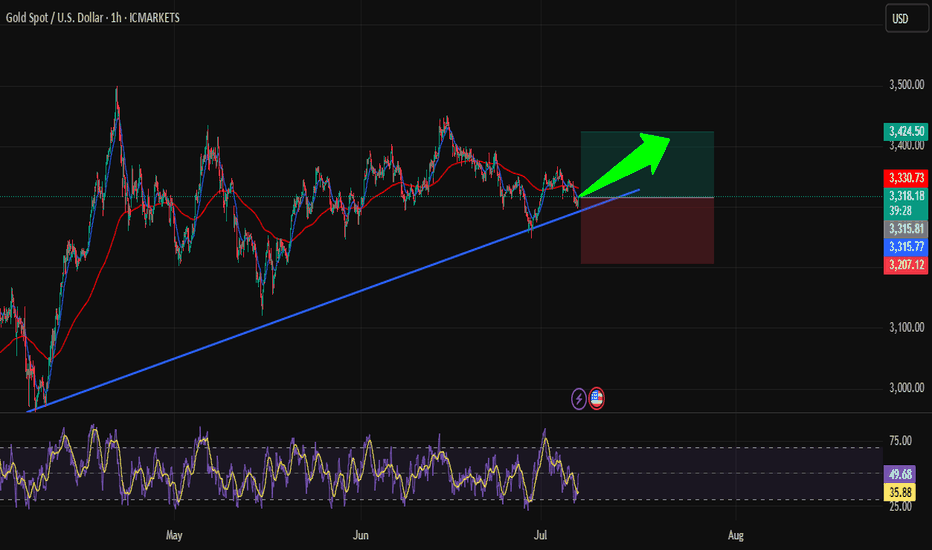Click the blue 3,315.77 trendline price label

tap(906, 247)
